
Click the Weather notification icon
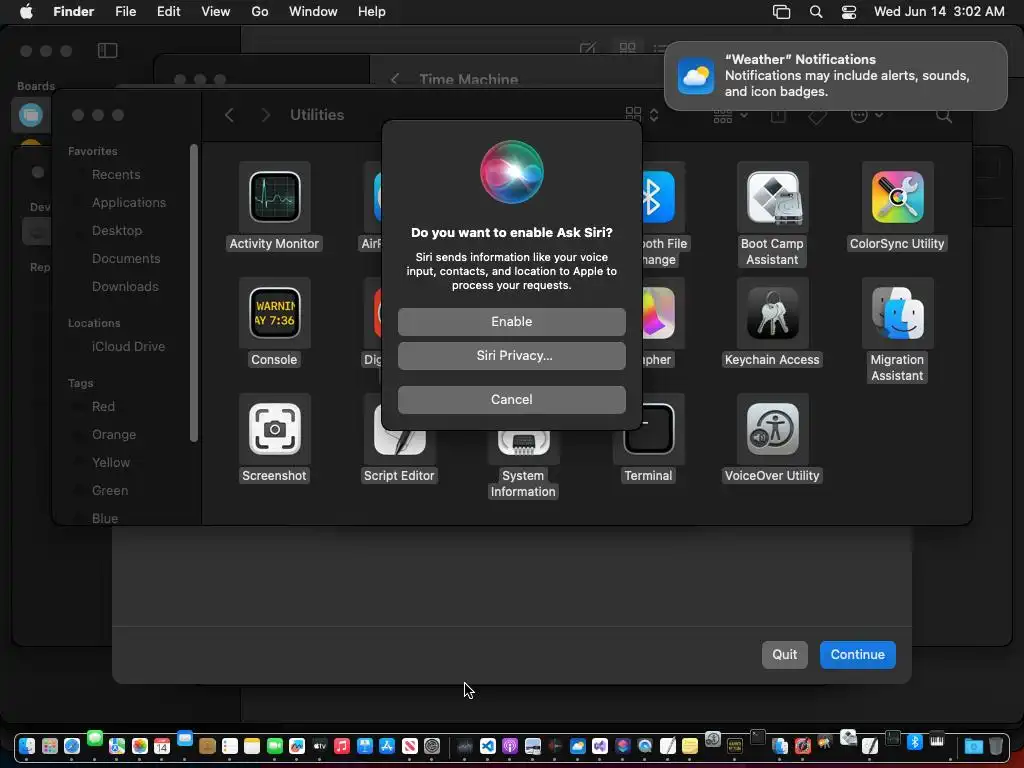click(x=696, y=76)
